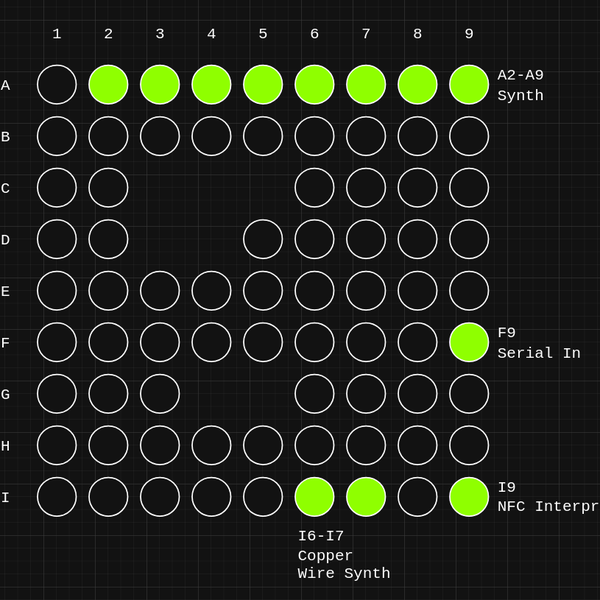Enable the empty pin B5
The width and height of the screenshot is (600, 600).
263,136
